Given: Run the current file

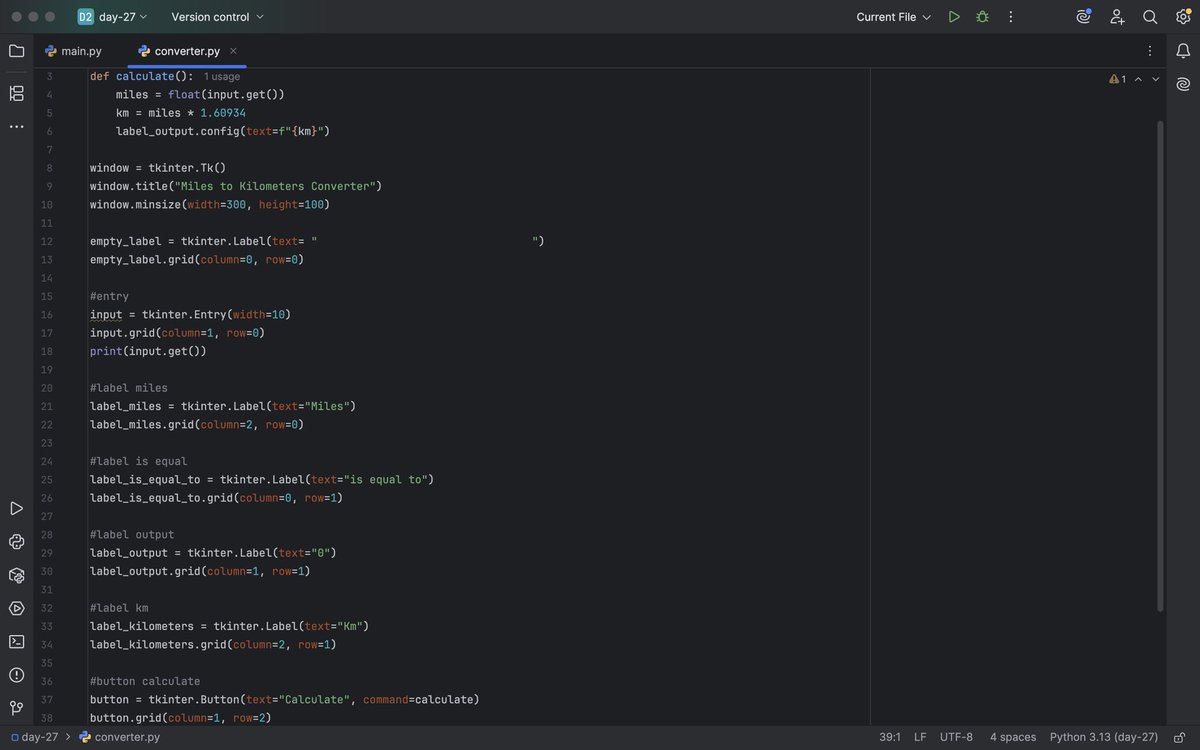Looking at the screenshot, I should coord(954,17).
